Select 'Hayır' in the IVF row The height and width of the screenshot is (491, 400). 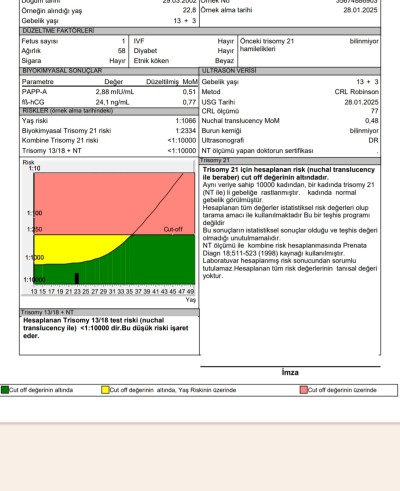click(x=226, y=41)
